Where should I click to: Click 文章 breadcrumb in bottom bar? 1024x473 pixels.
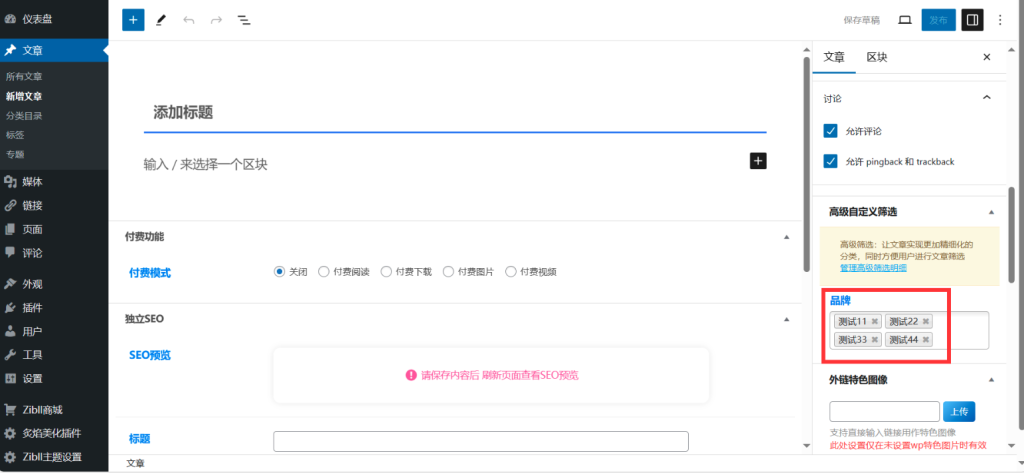[135, 463]
